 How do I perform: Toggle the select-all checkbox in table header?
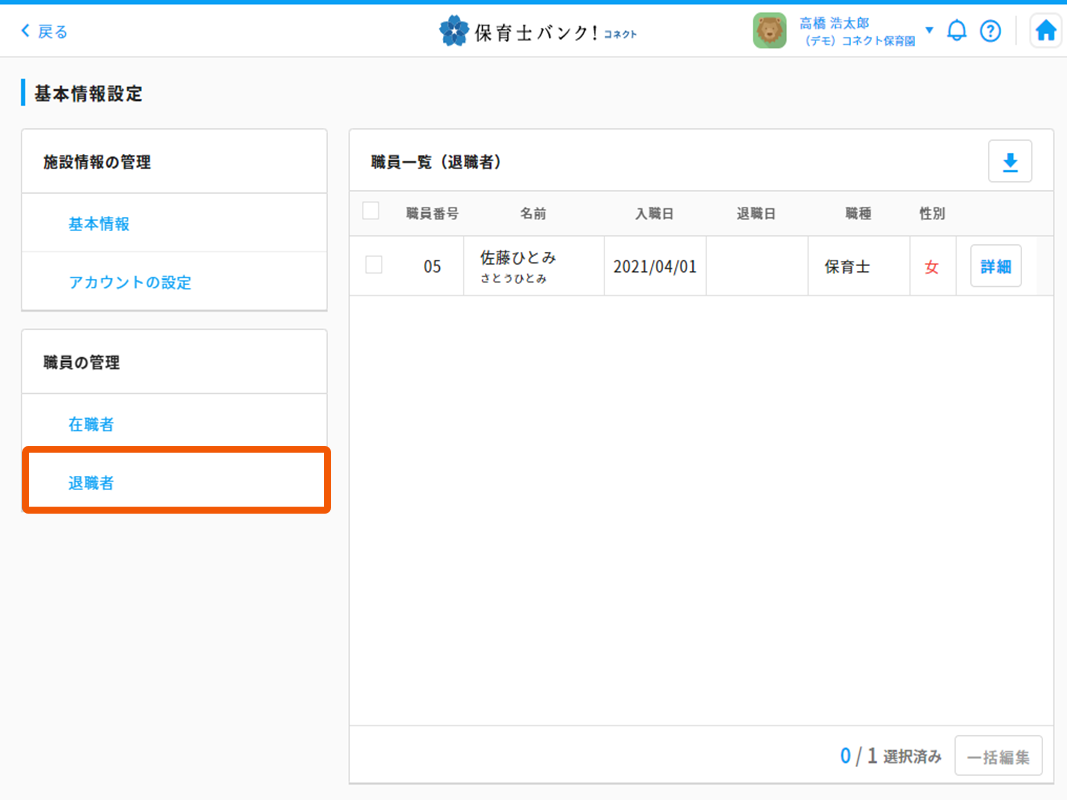pos(371,211)
